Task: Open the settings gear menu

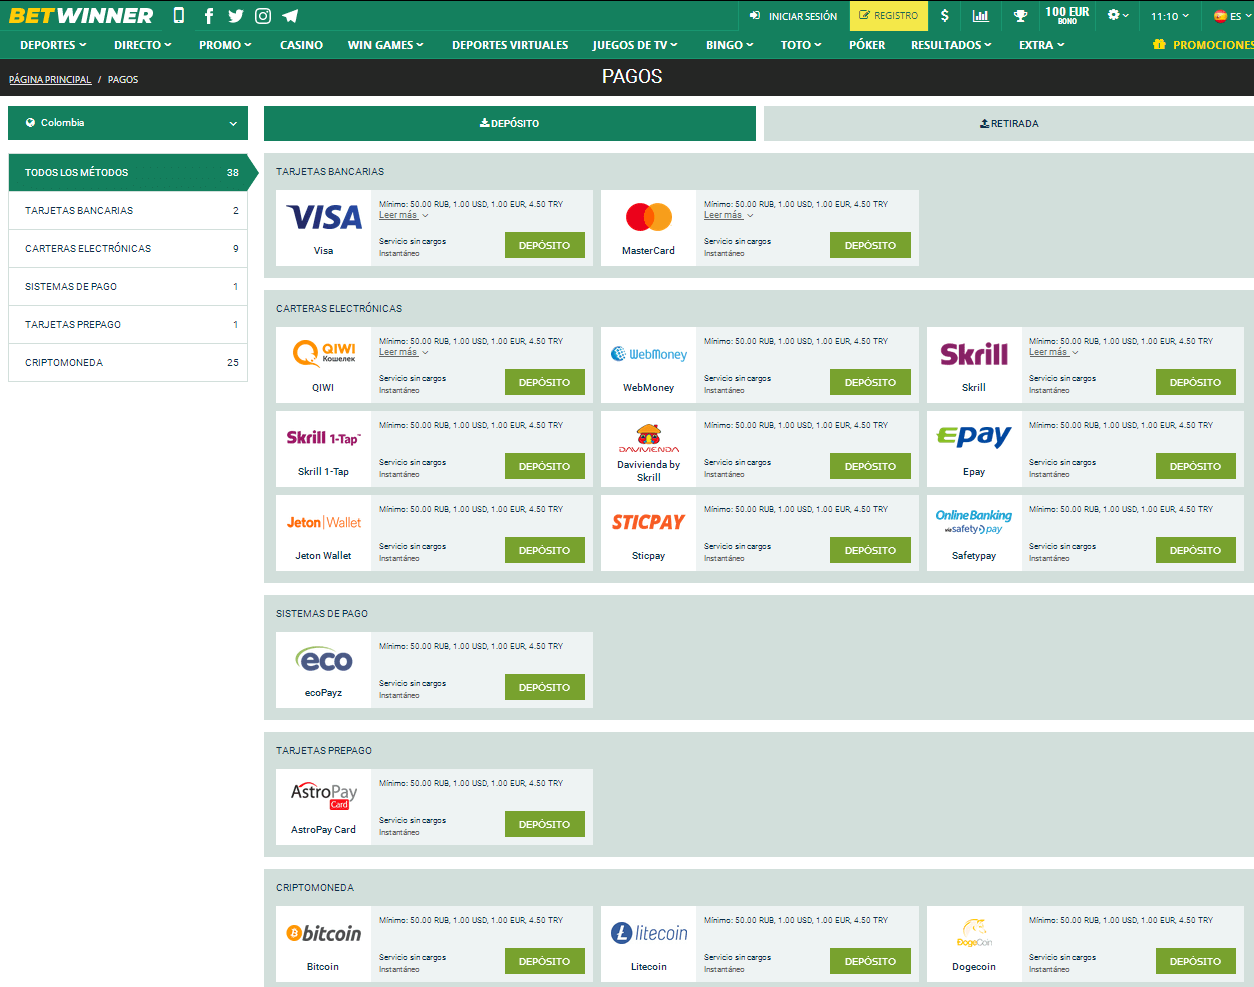Action: click(1118, 16)
